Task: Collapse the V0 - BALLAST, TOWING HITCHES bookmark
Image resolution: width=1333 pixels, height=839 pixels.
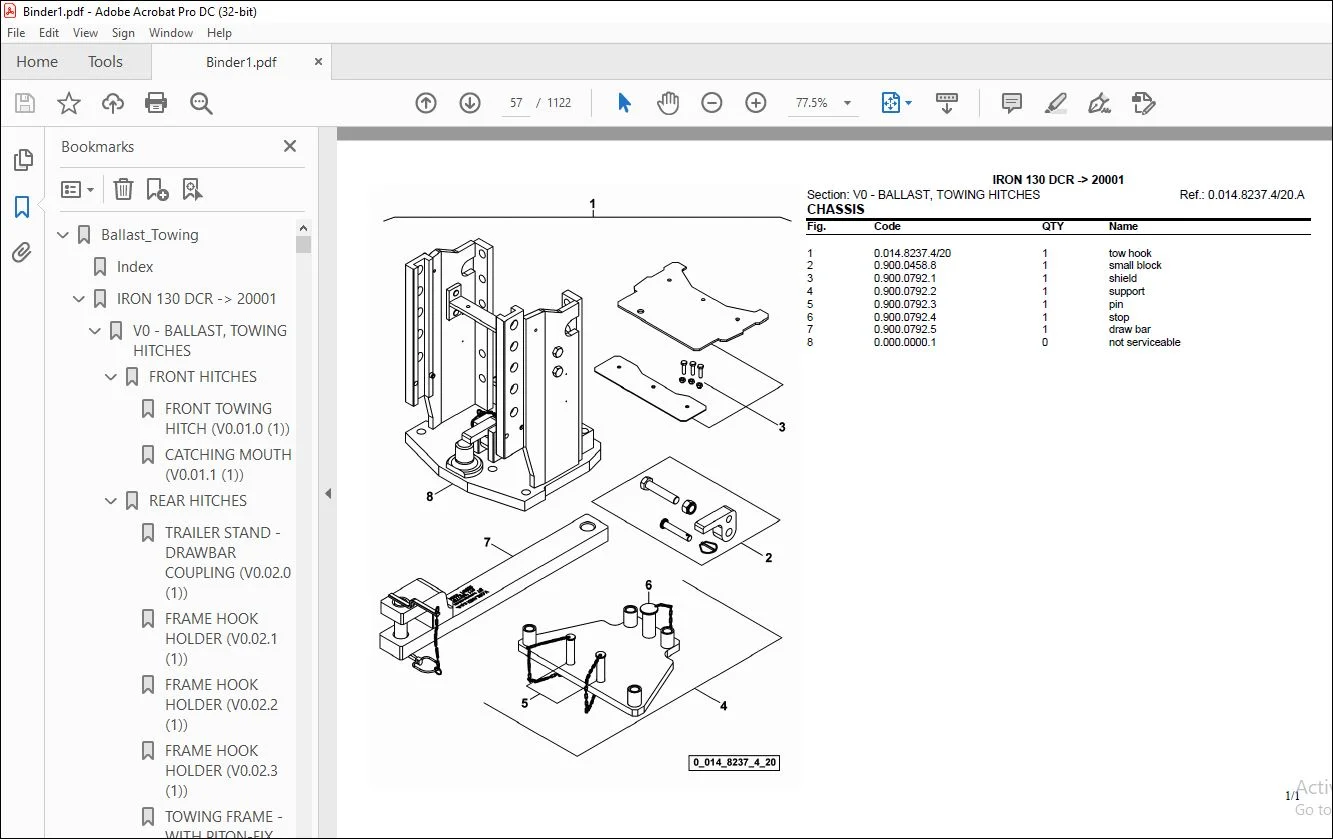Action: (x=96, y=331)
